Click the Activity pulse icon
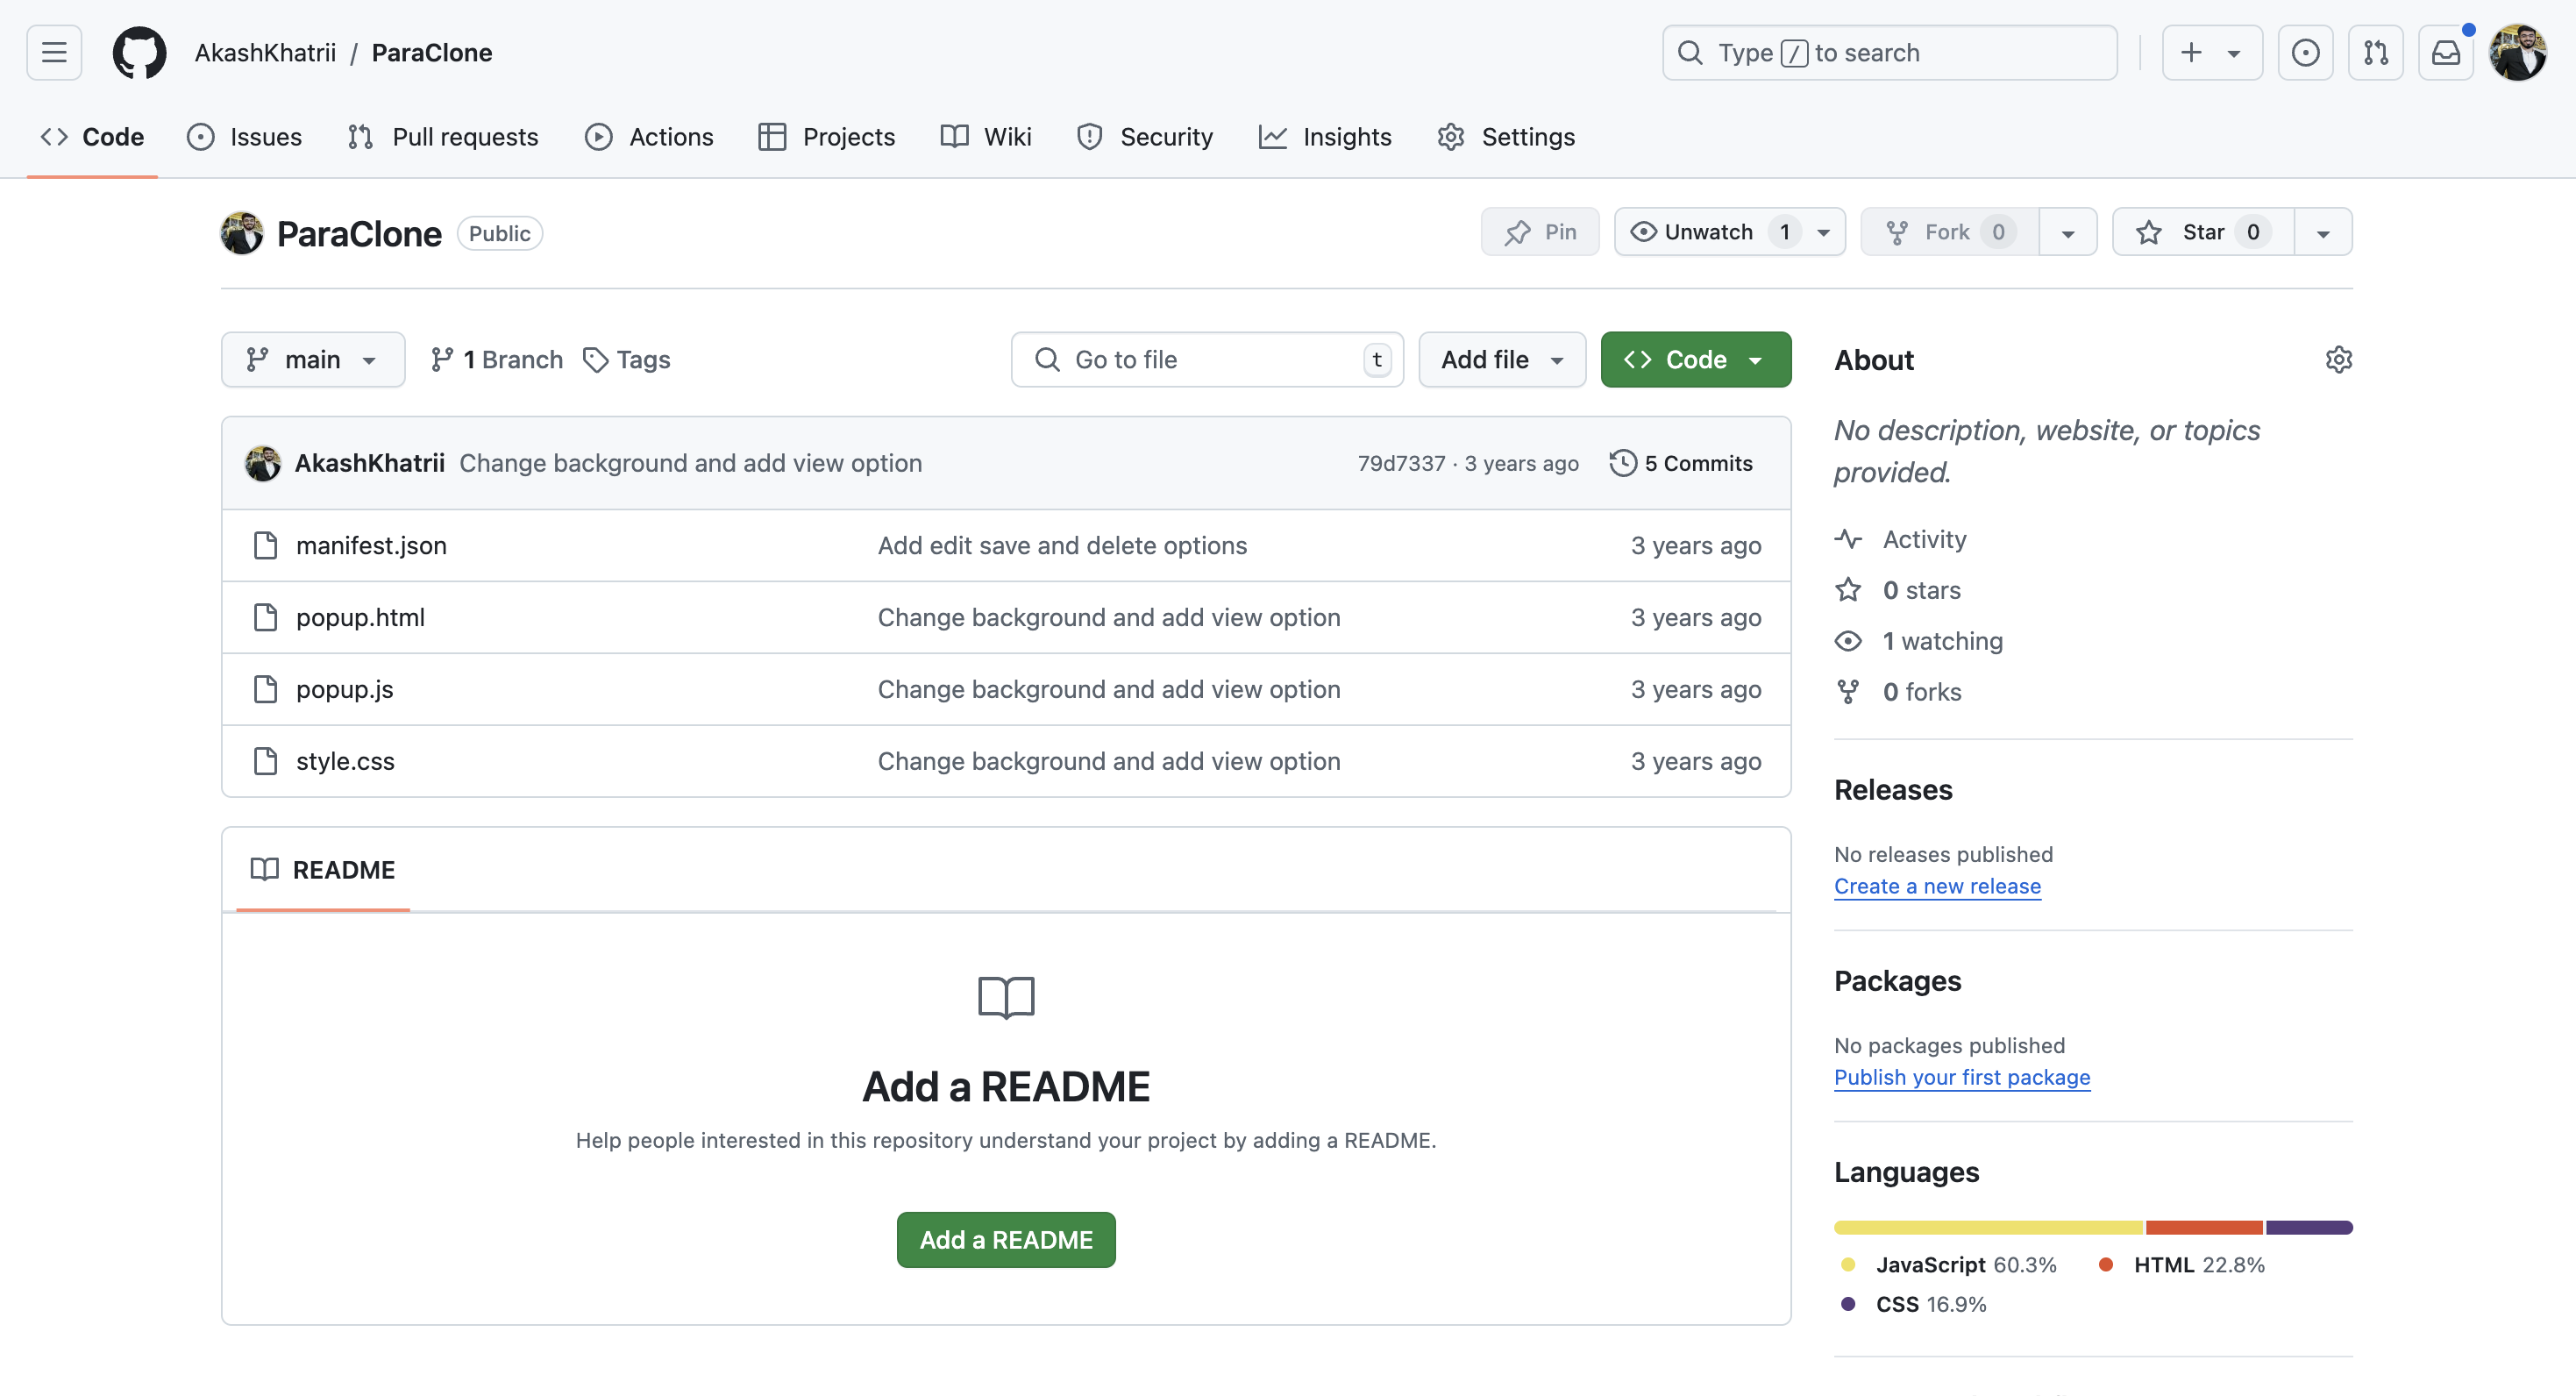 click(1848, 539)
